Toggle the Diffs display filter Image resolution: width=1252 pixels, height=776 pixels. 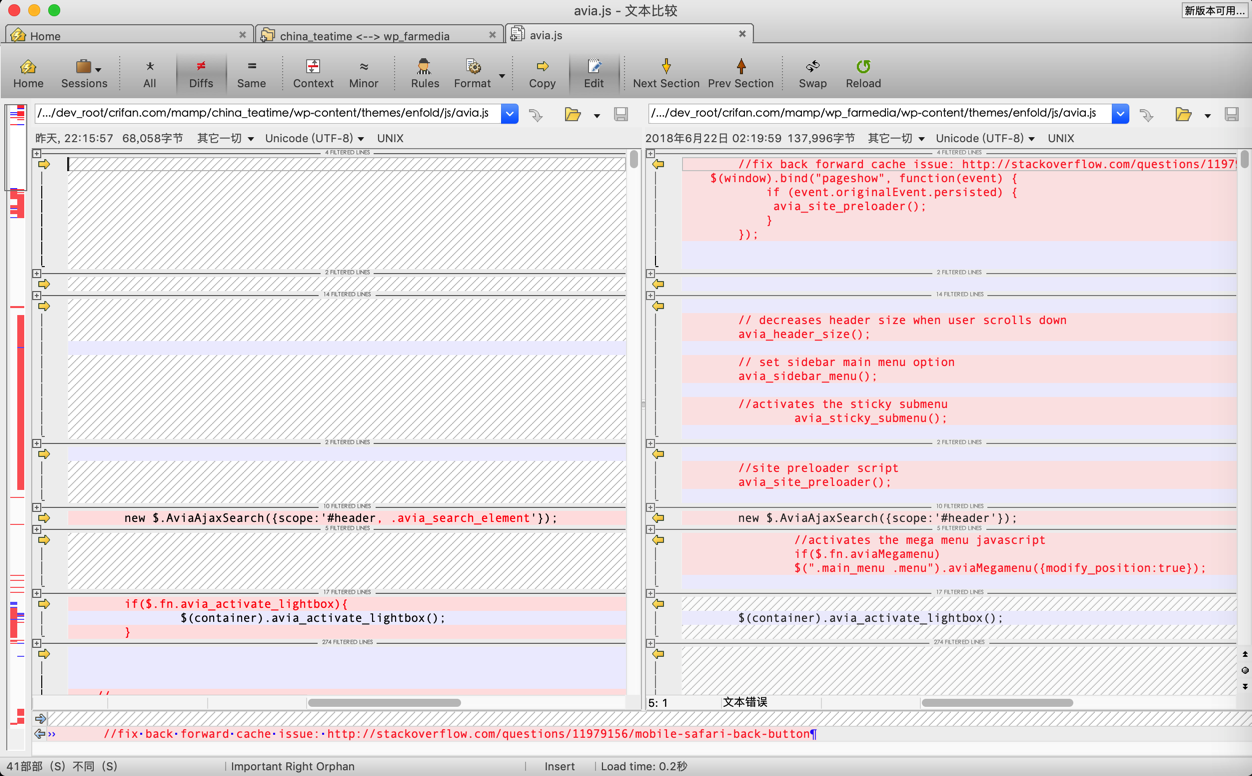201,72
